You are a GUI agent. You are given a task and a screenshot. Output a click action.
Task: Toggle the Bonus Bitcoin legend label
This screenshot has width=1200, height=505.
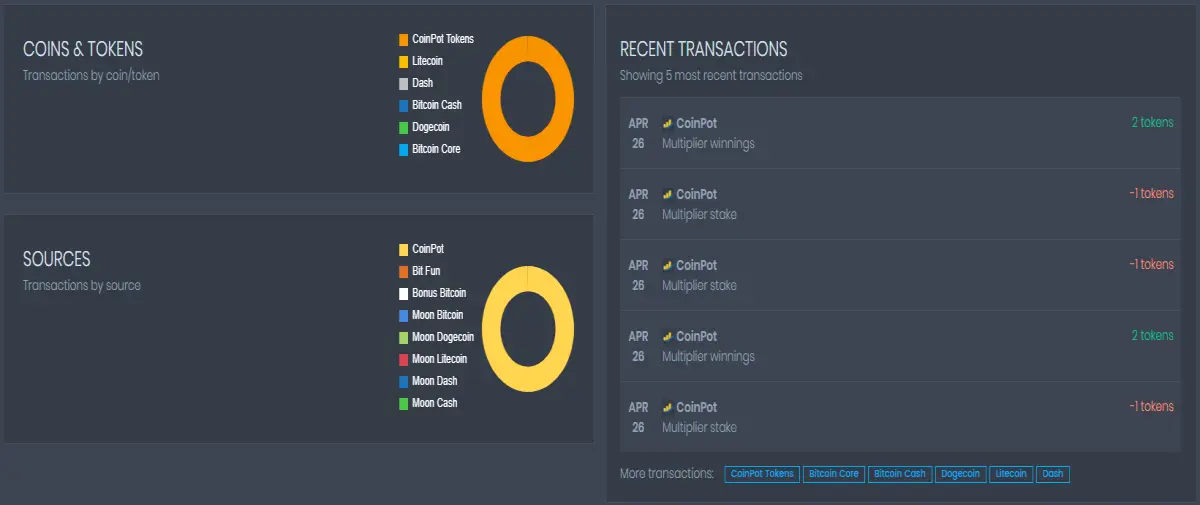439,293
